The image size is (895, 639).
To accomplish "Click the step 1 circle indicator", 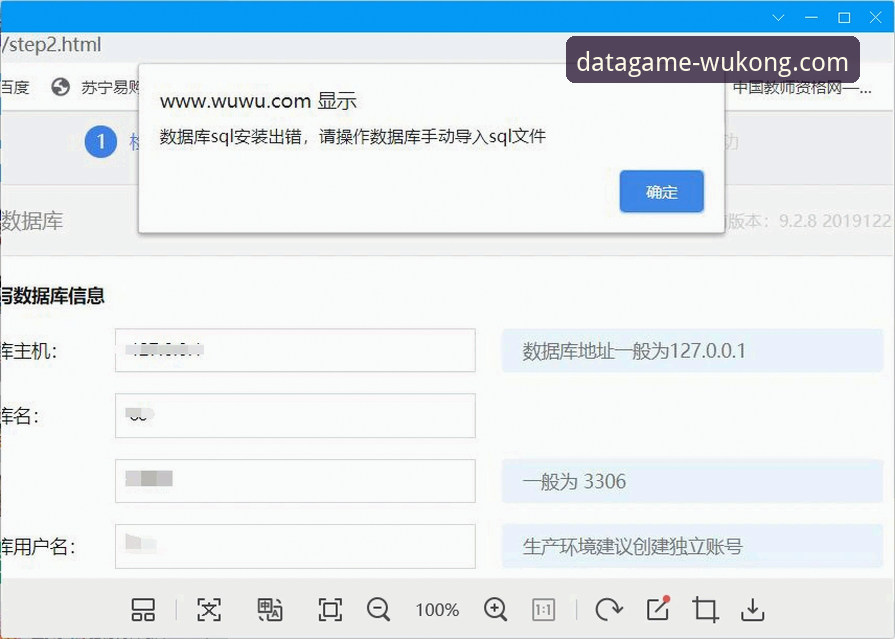I will [x=101, y=142].
